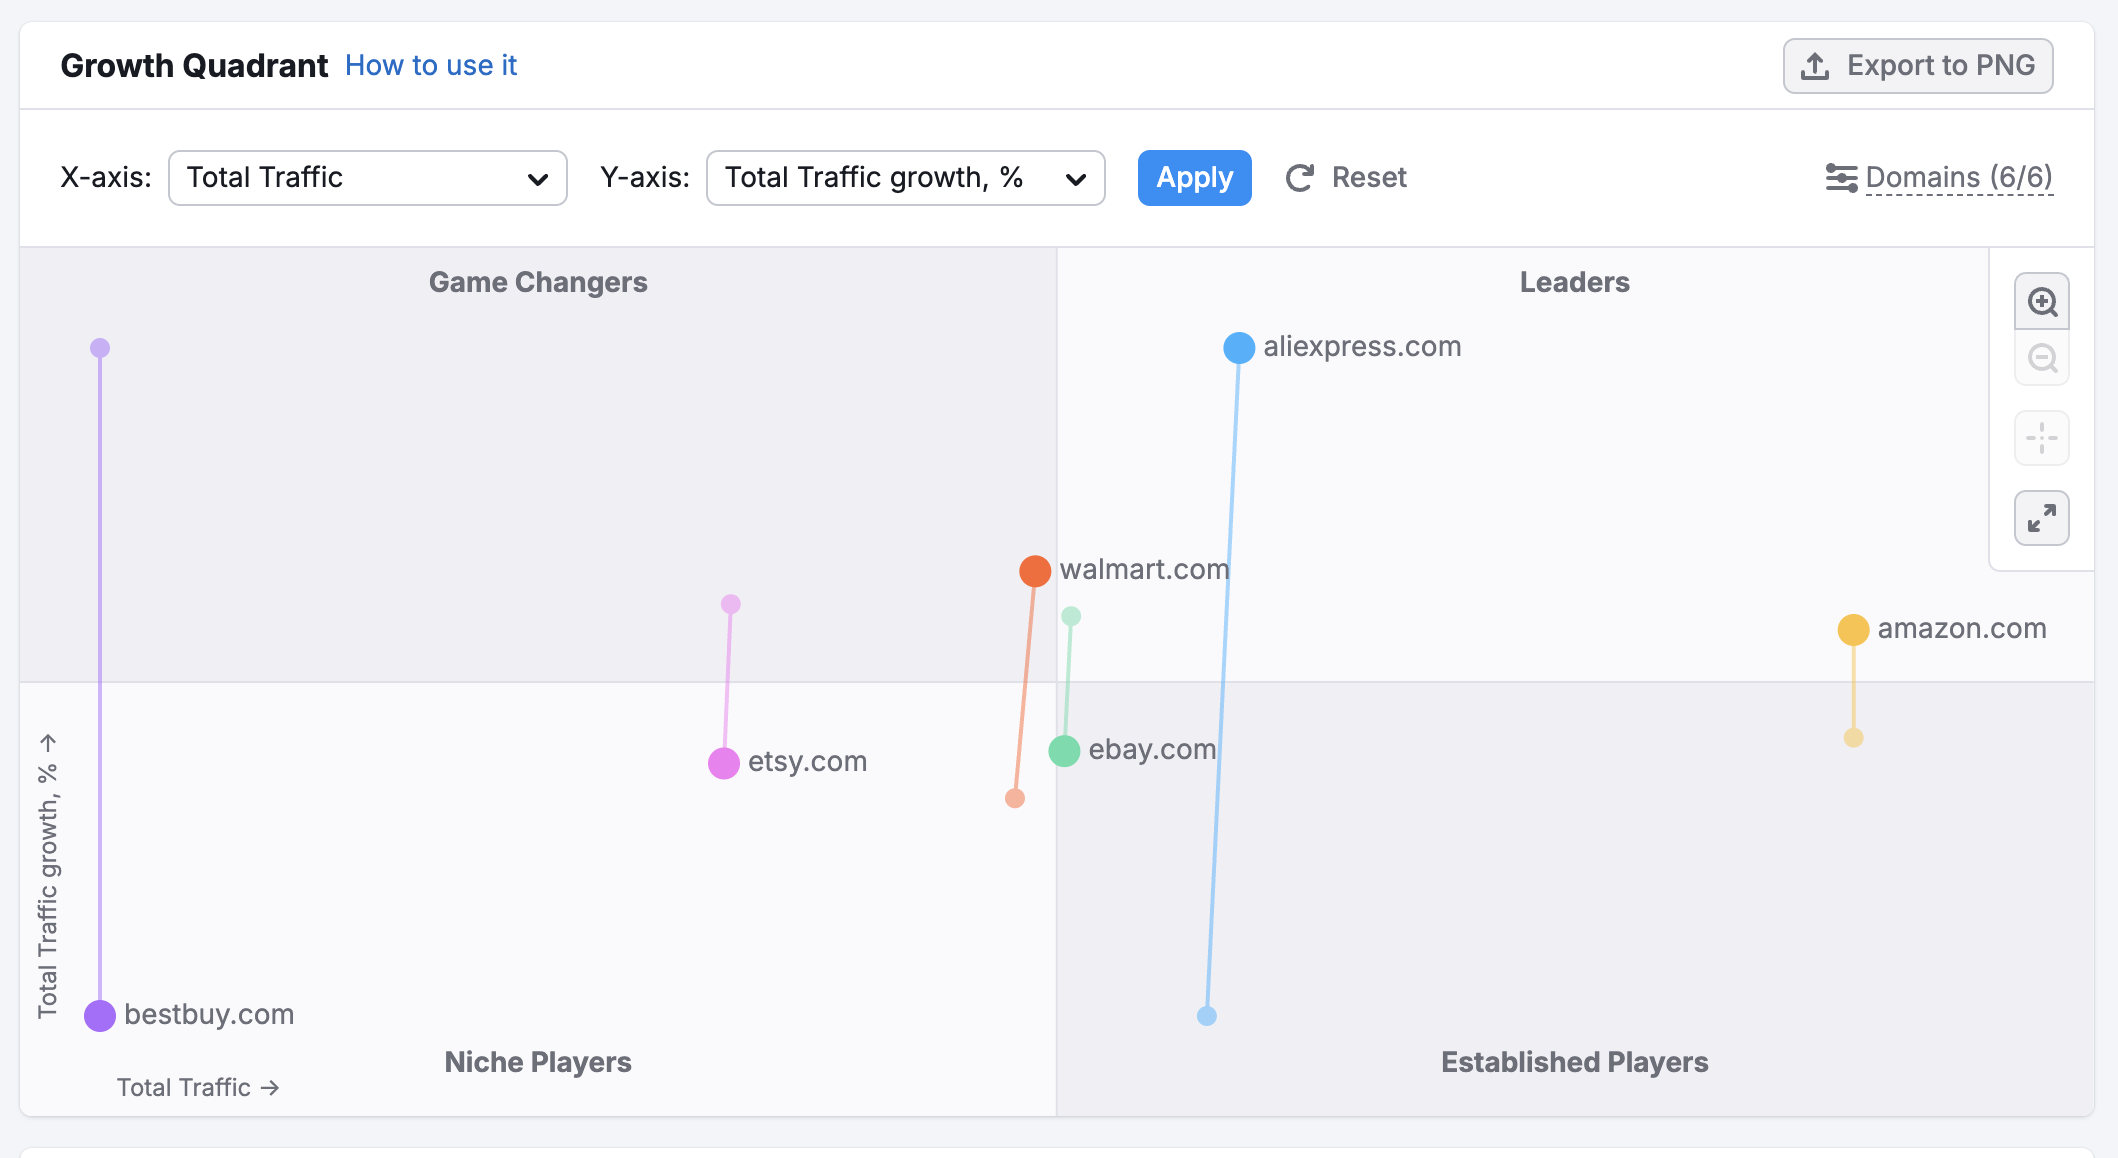Open the How to use it link
The image size is (2118, 1158).
tap(431, 66)
